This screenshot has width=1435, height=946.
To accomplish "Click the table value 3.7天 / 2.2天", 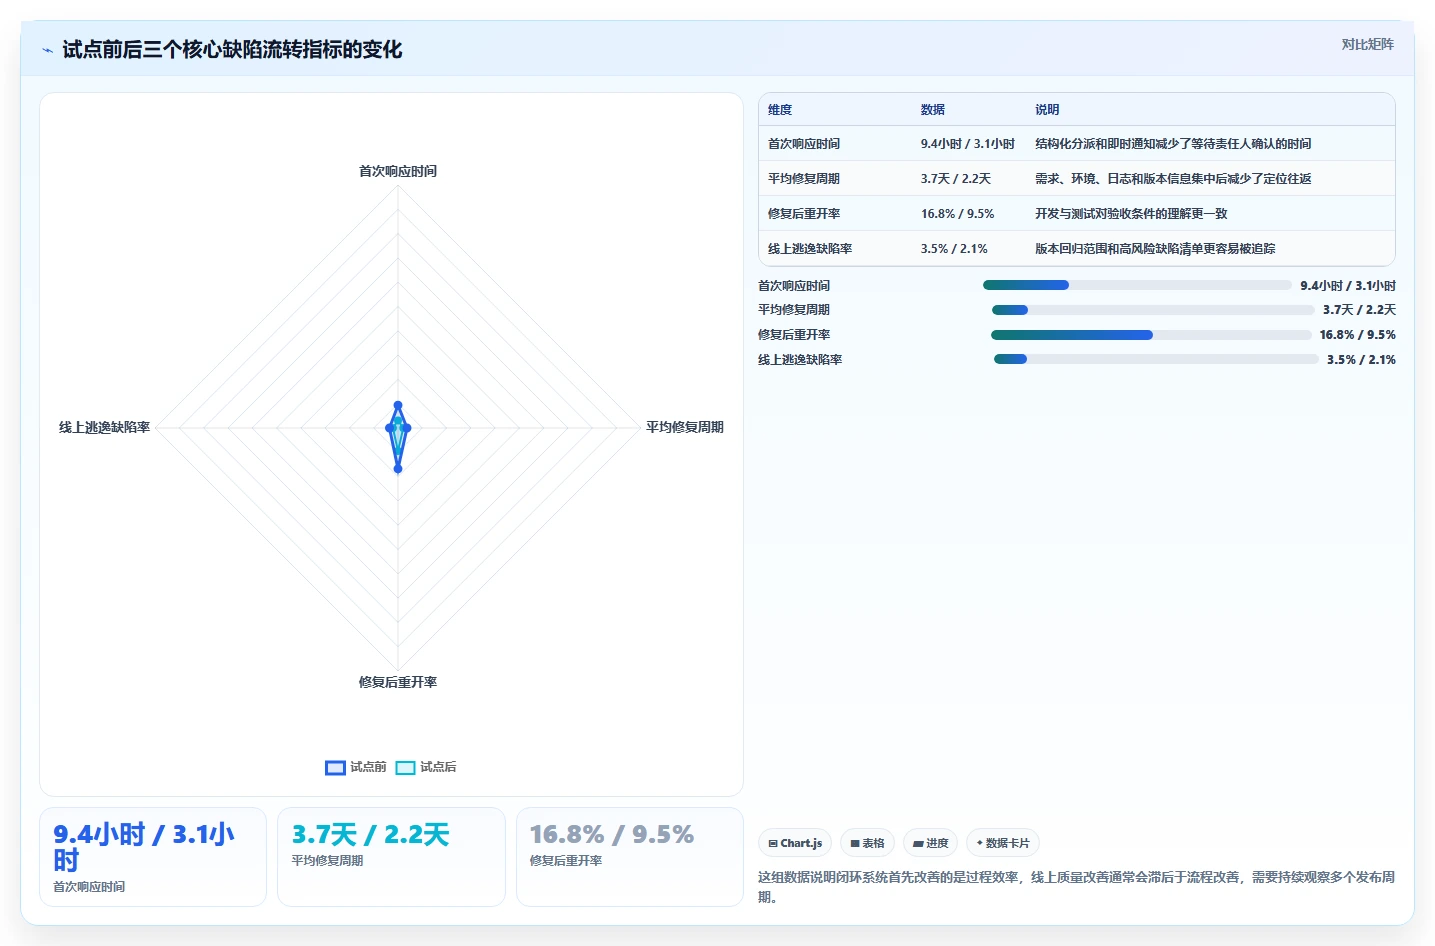I will coord(956,179).
